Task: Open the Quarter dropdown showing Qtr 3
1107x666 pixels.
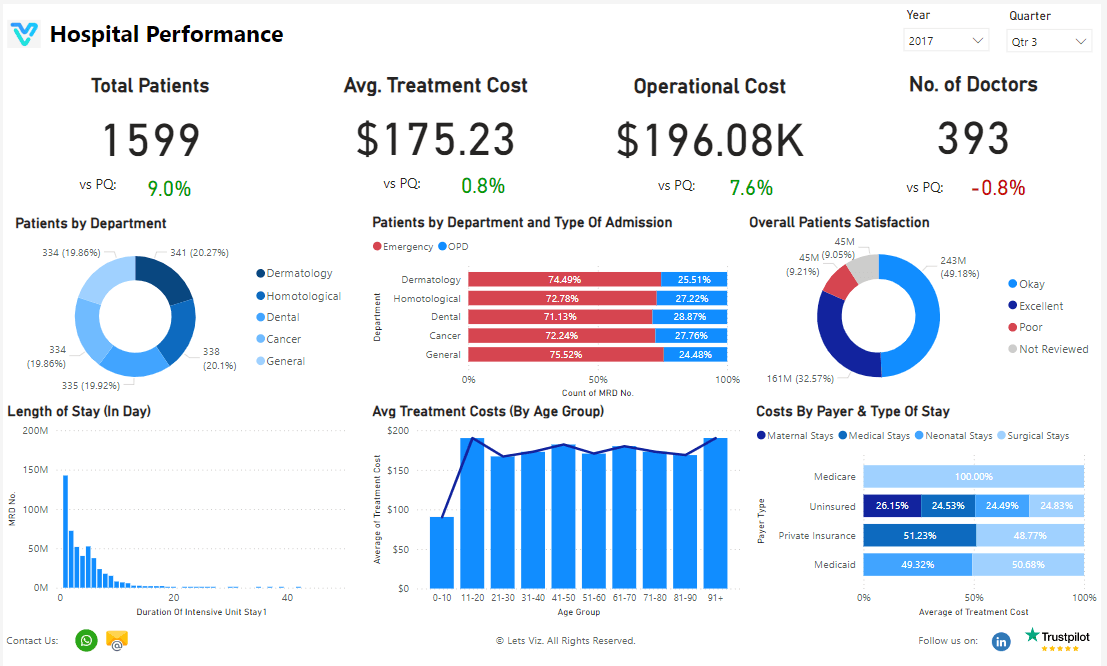Action: (1048, 41)
